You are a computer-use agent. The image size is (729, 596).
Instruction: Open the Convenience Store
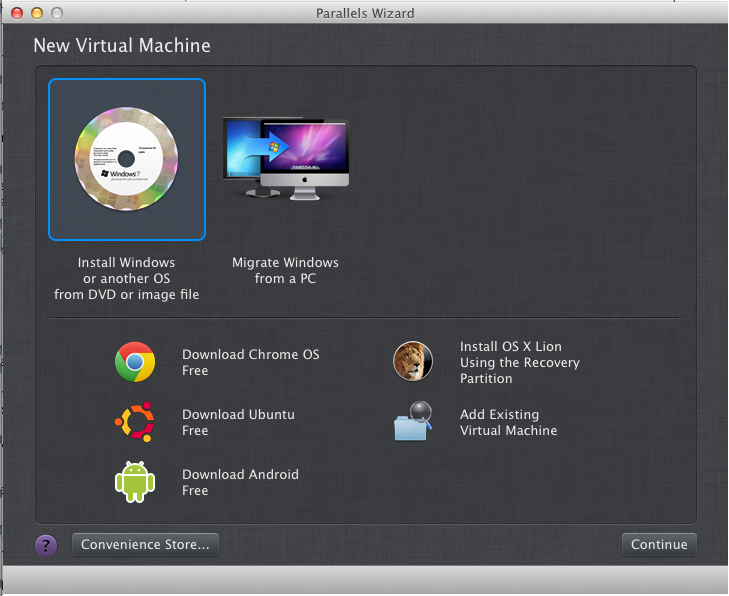[145, 544]
